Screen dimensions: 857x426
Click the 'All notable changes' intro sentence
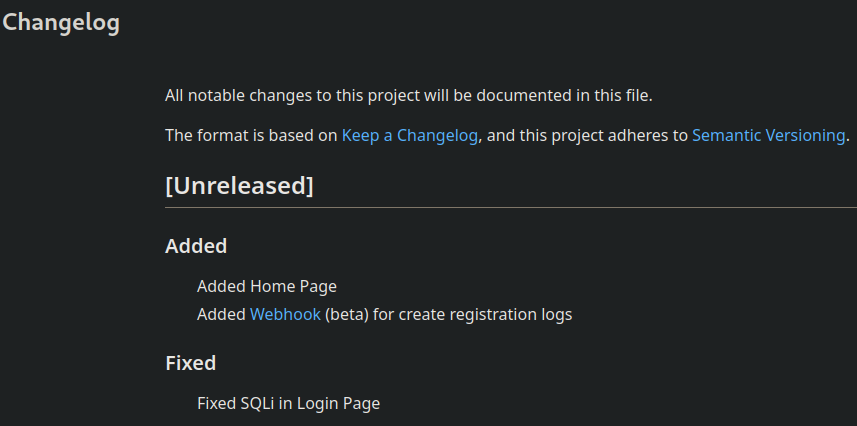[x=409, y=95]
